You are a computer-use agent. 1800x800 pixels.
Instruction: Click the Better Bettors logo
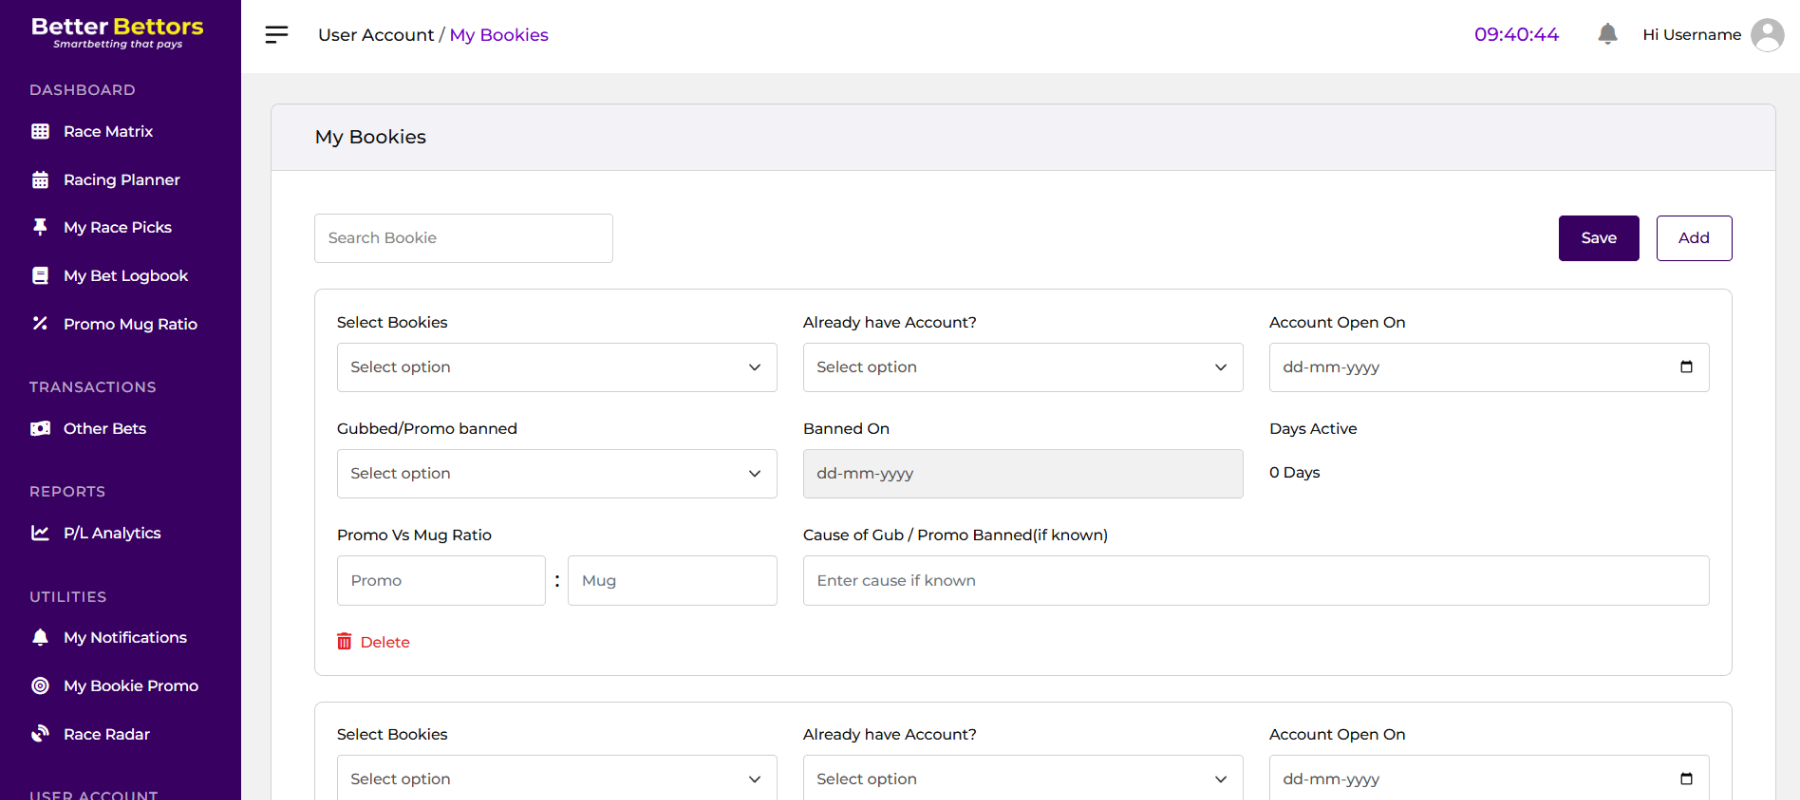pos(117,32)
